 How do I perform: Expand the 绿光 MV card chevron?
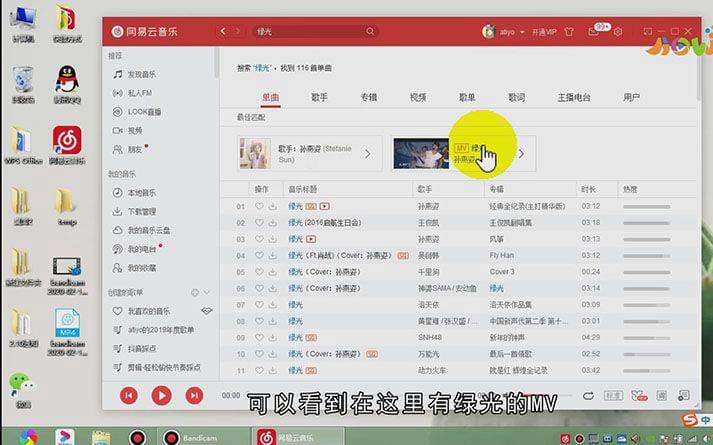point(522,154)
